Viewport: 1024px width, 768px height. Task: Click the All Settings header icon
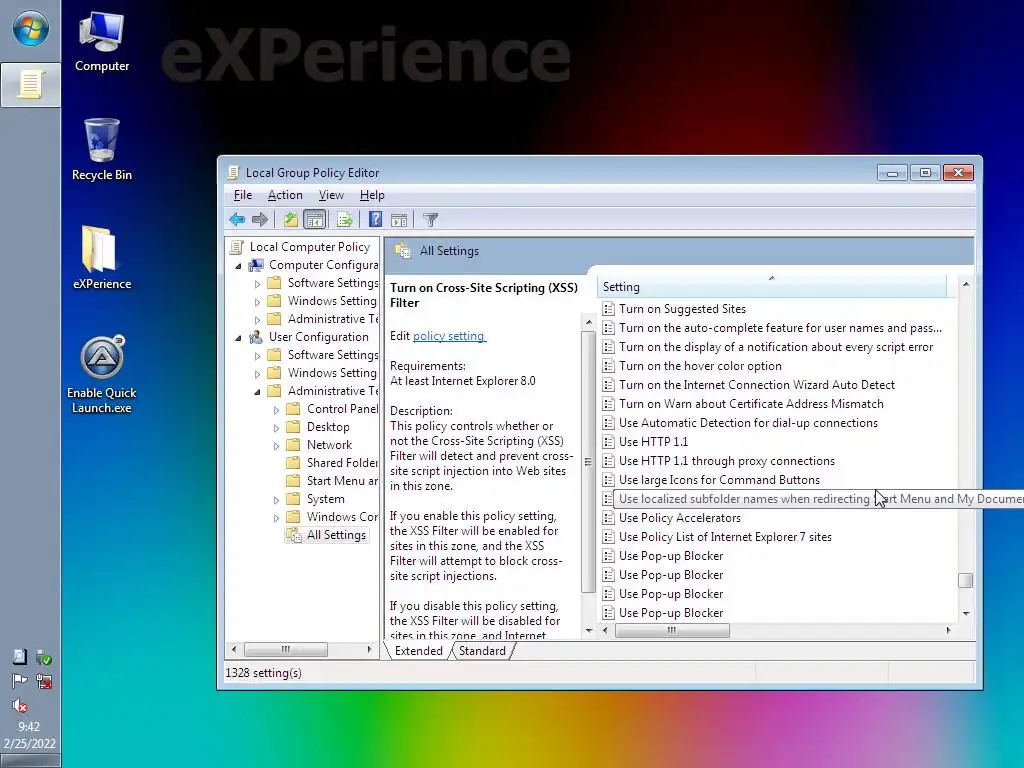pos(403,251)
